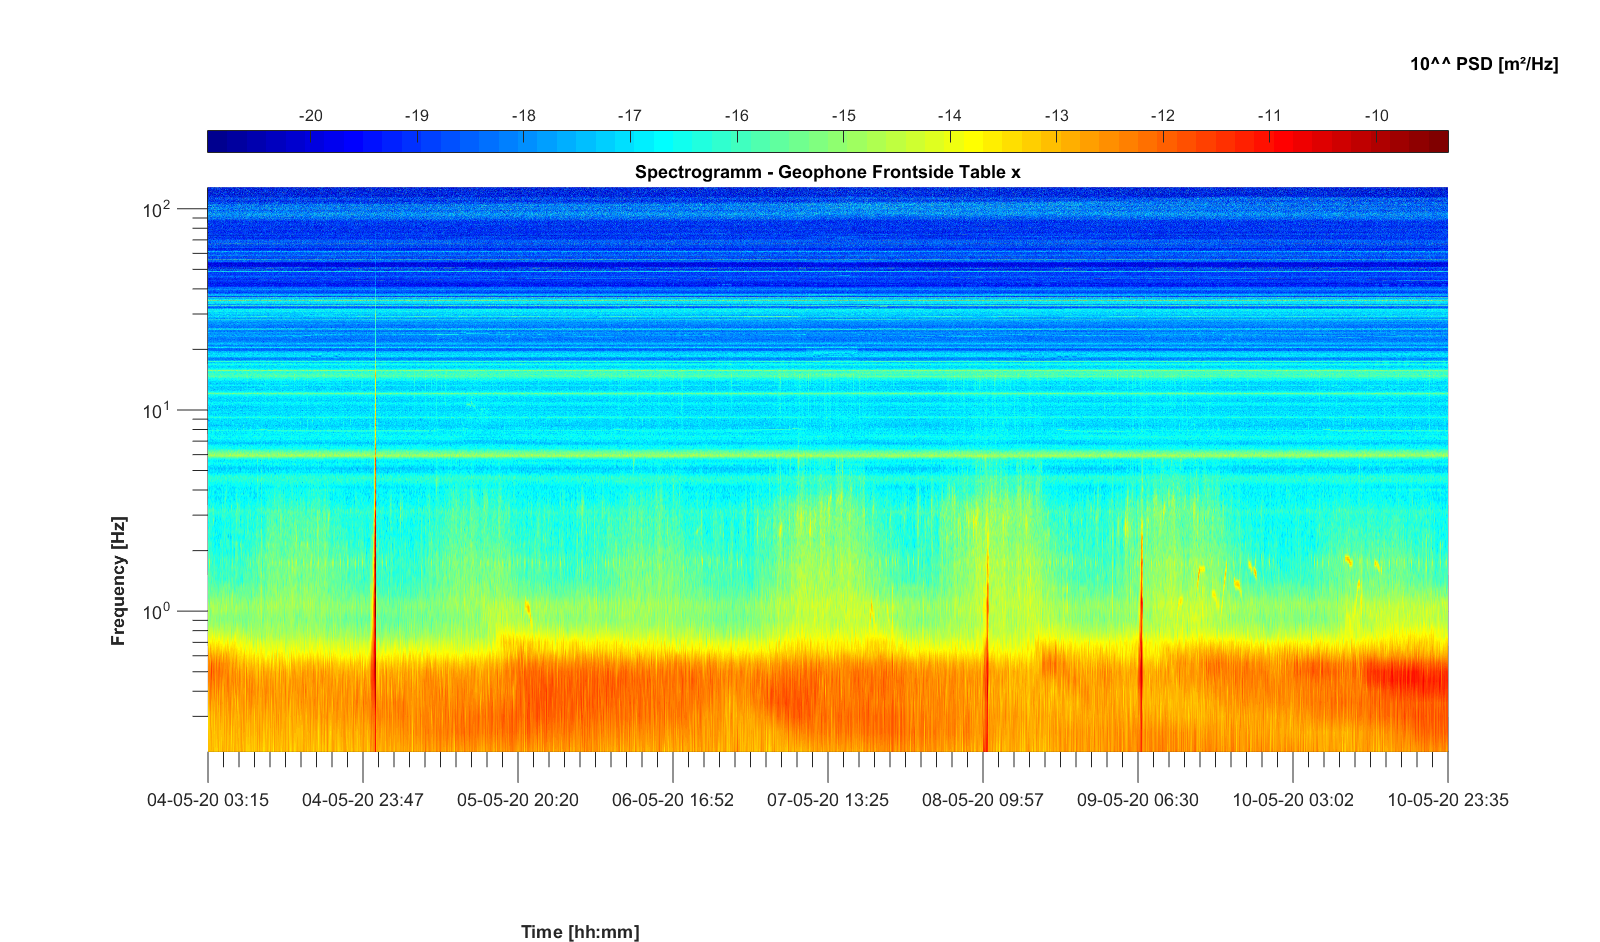Click the '07-05-20 13:25' time tick label
This screenshot has width=1600, height=942.
[828, 800]
